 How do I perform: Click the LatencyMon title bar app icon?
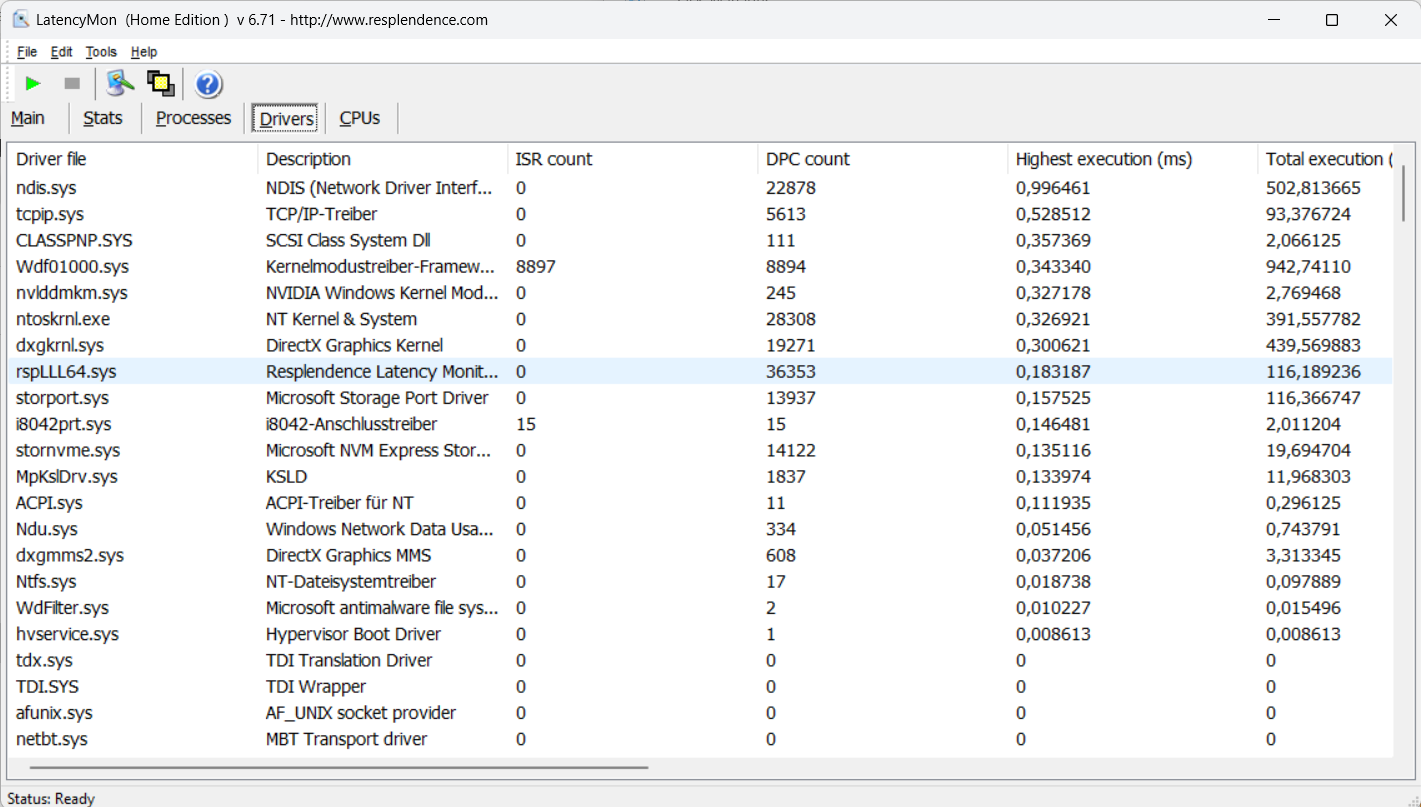point(20,20)
